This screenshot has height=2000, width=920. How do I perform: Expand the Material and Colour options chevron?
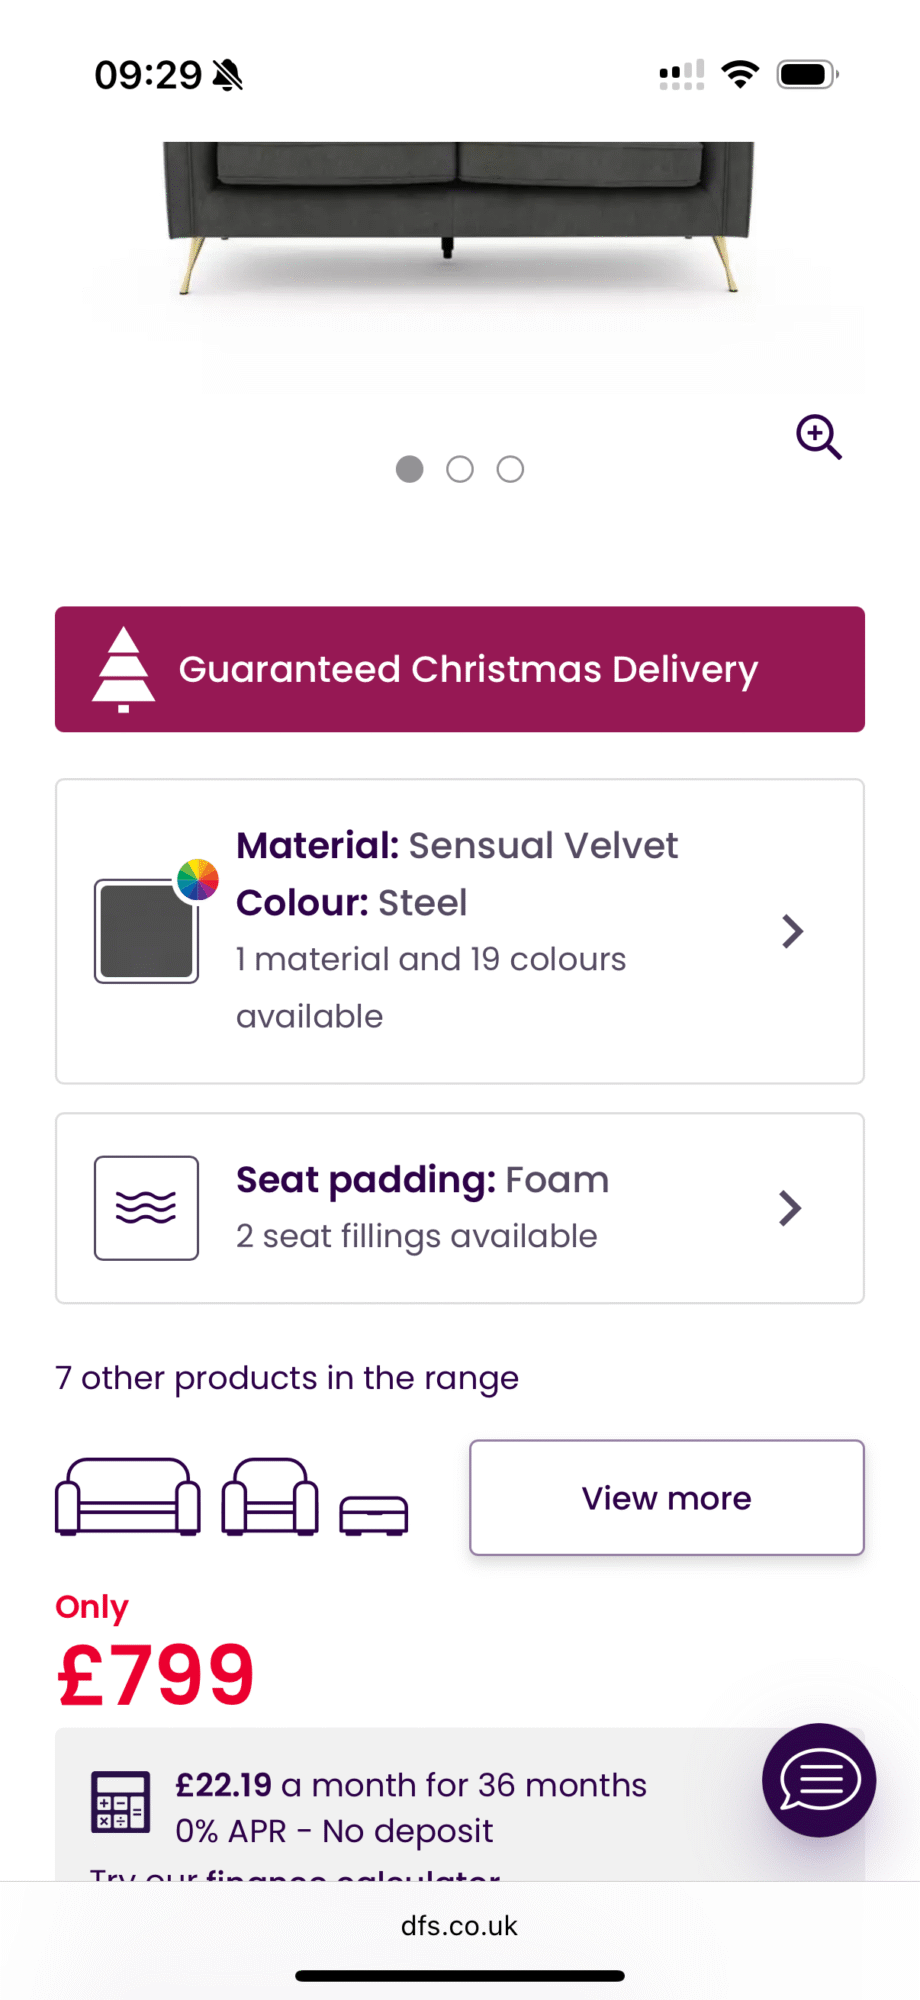(792, 931)
